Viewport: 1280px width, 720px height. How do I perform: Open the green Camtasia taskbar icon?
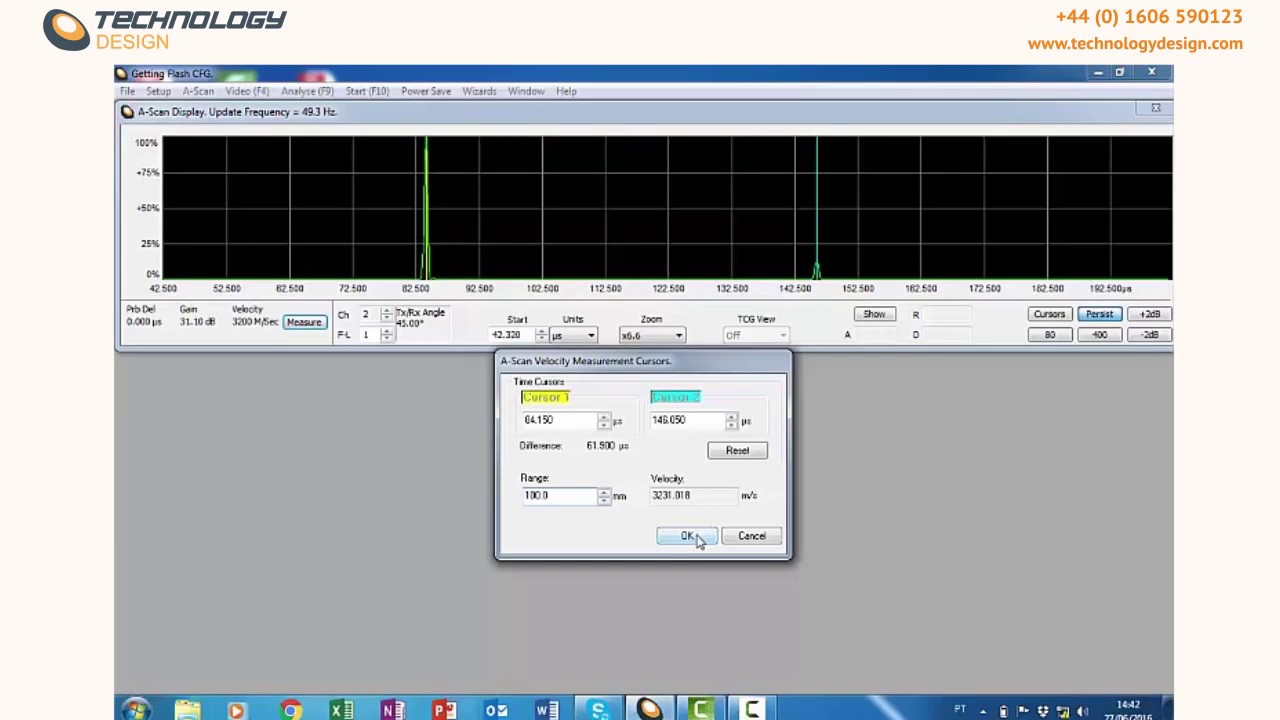pyautogui.click(x=701, y=710)
